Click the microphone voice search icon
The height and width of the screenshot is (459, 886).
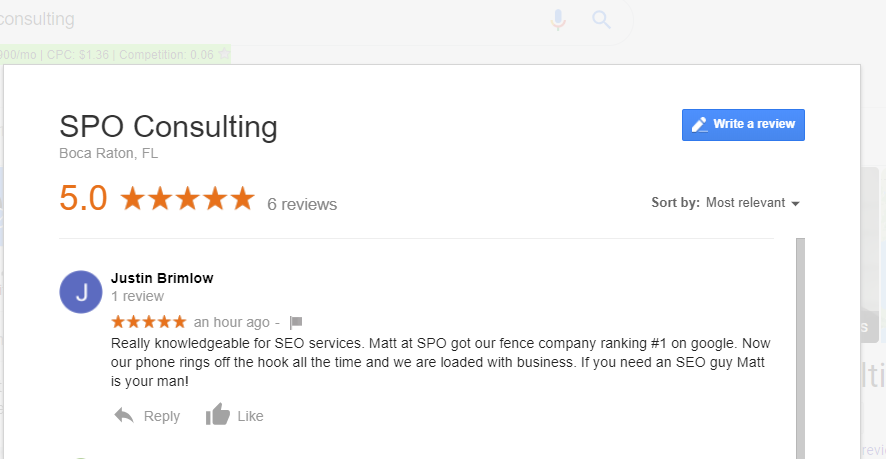click(x=558, y=20)
